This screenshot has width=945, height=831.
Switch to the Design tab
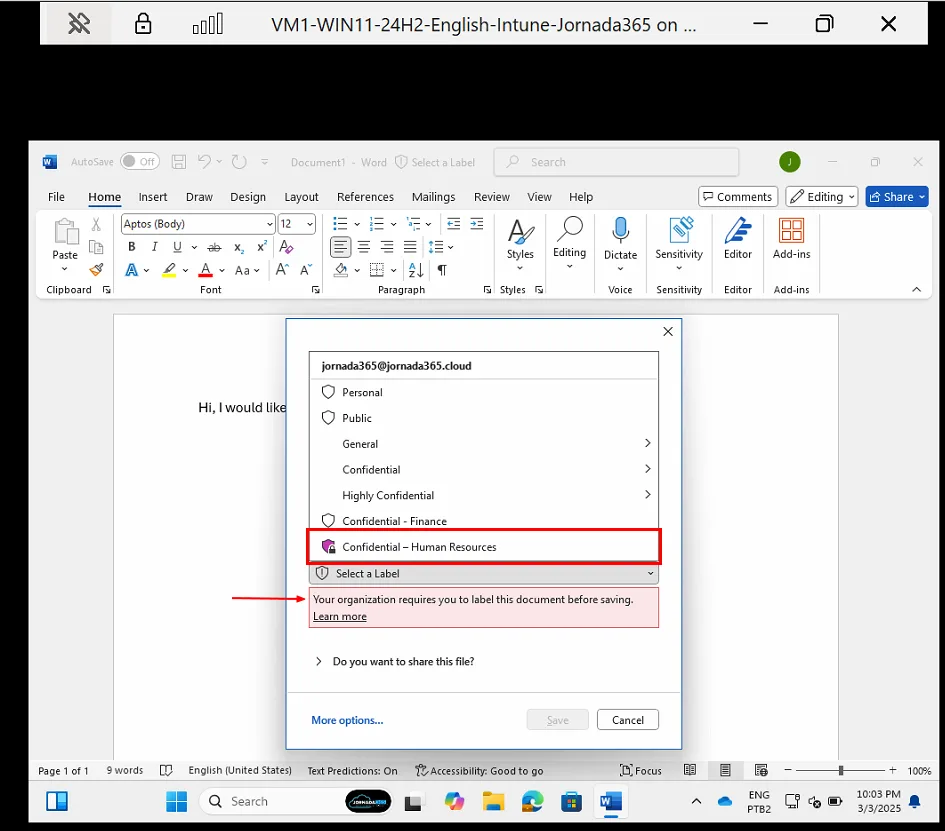(x=248, y=197)
